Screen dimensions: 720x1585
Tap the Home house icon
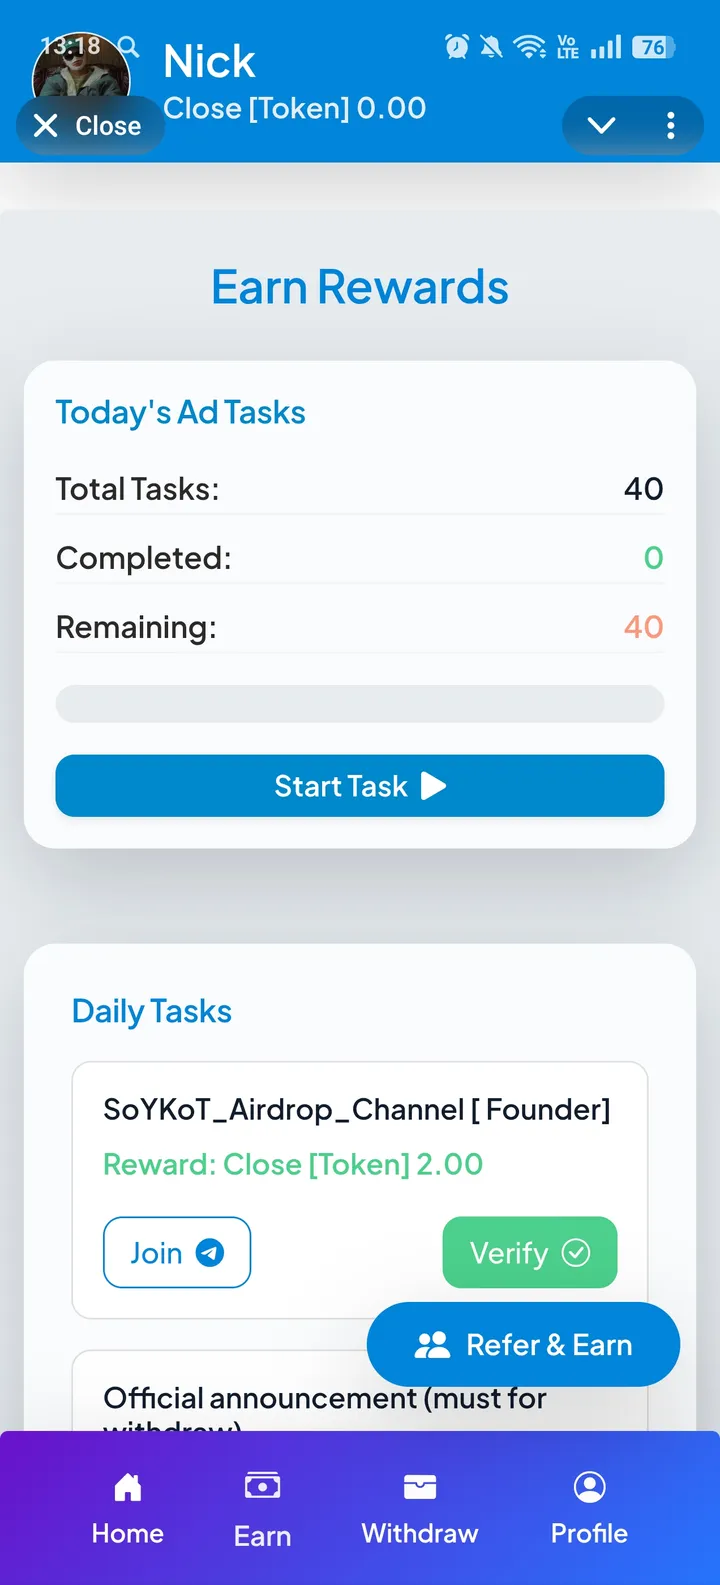(x=128, y=1488)
